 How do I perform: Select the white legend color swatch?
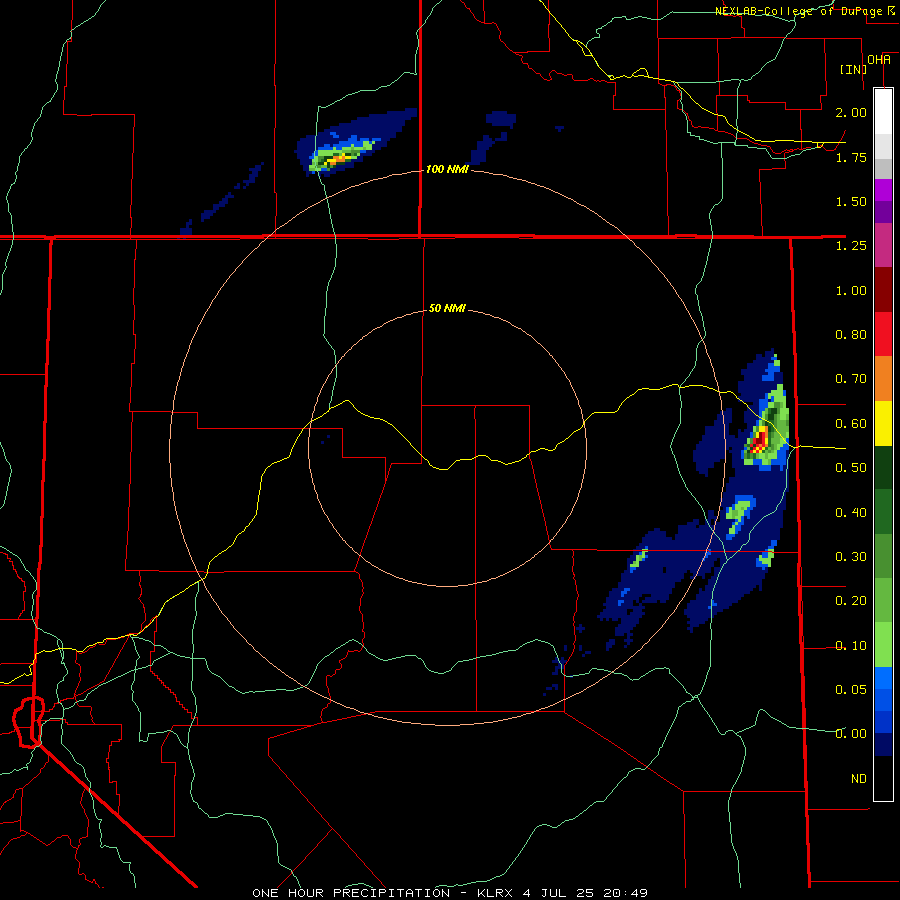(883, 111)
